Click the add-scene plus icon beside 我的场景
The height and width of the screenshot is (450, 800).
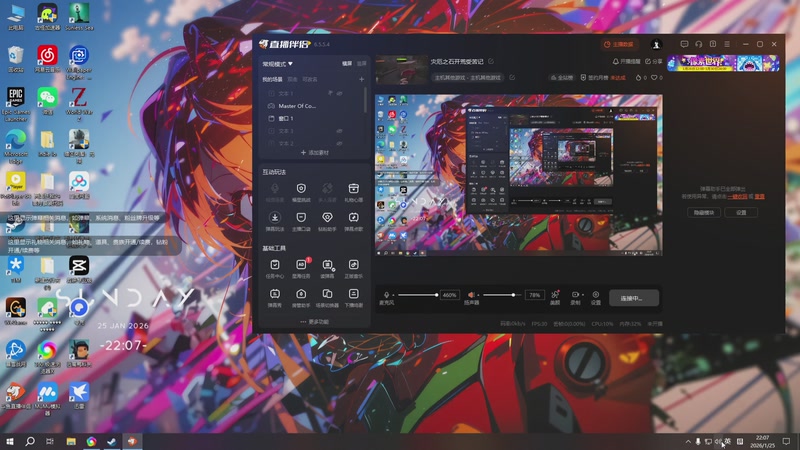tap(361, 80)
